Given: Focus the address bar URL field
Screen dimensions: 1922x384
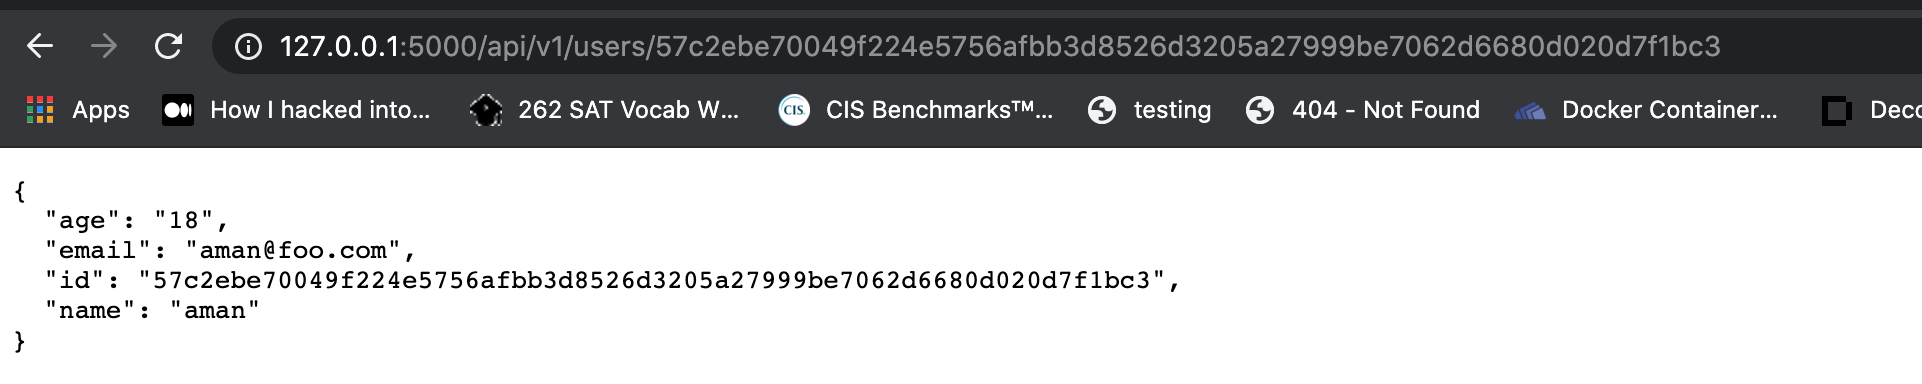Looking at the screenshot, I should [x=1000, y=46].
